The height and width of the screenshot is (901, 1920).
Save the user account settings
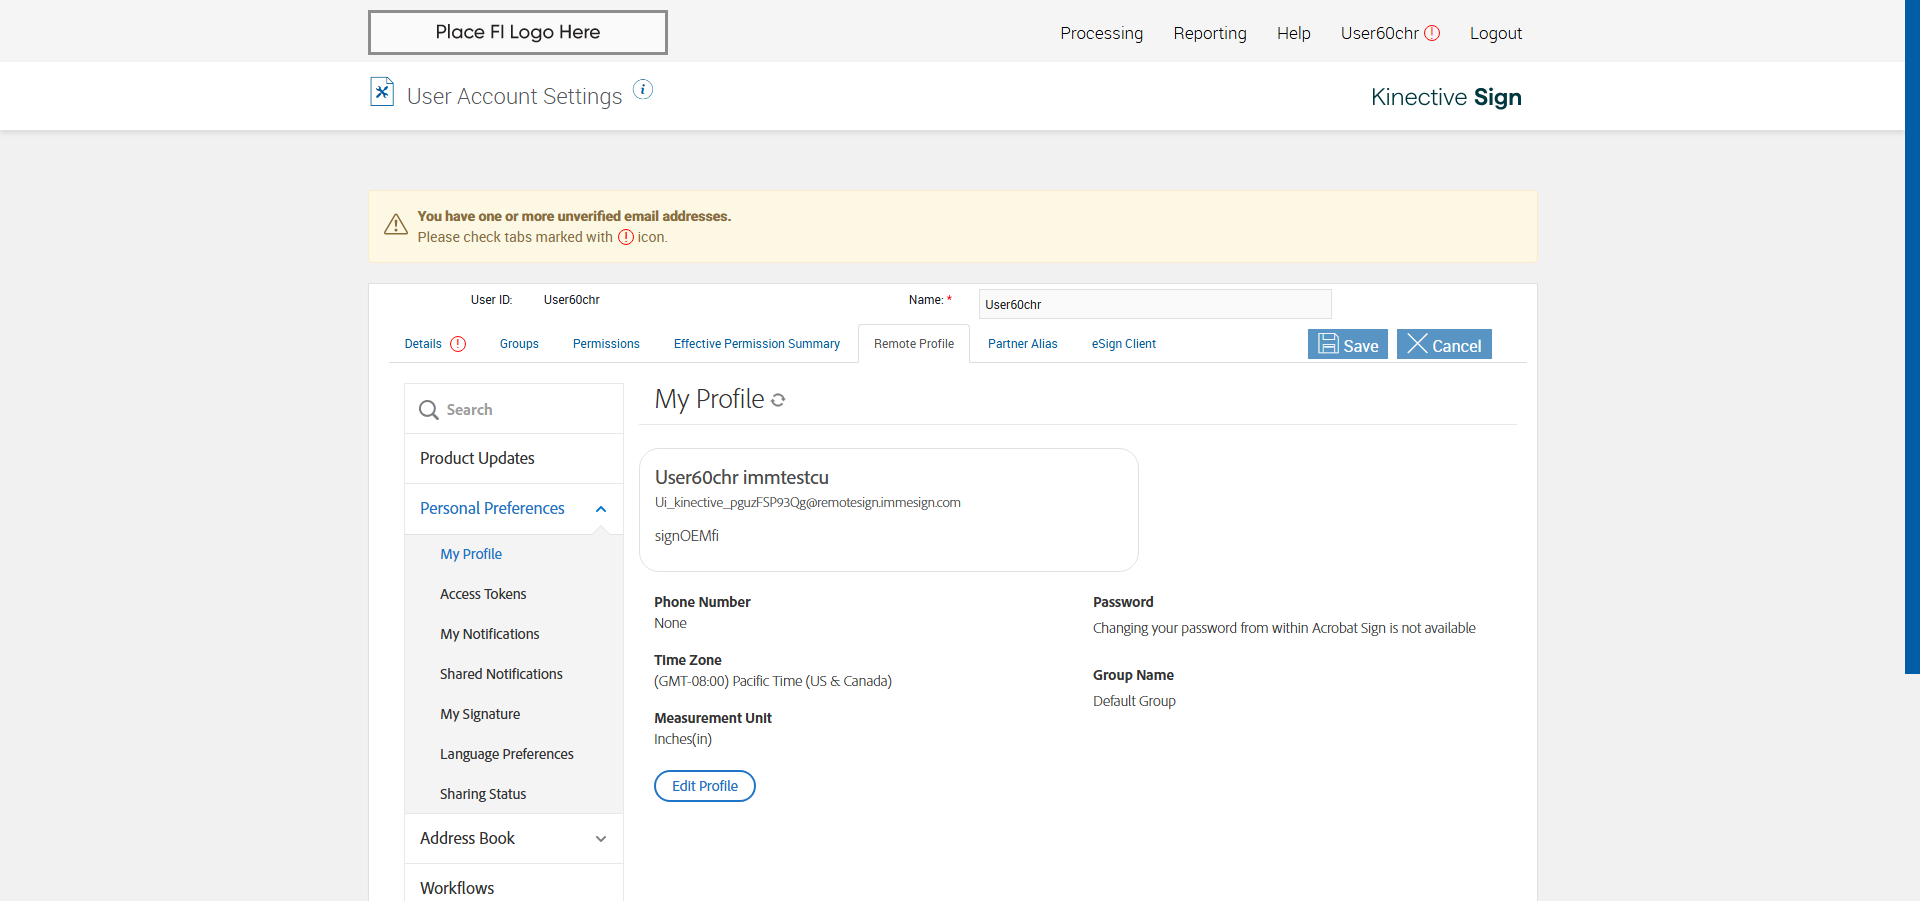point(1347,345)
